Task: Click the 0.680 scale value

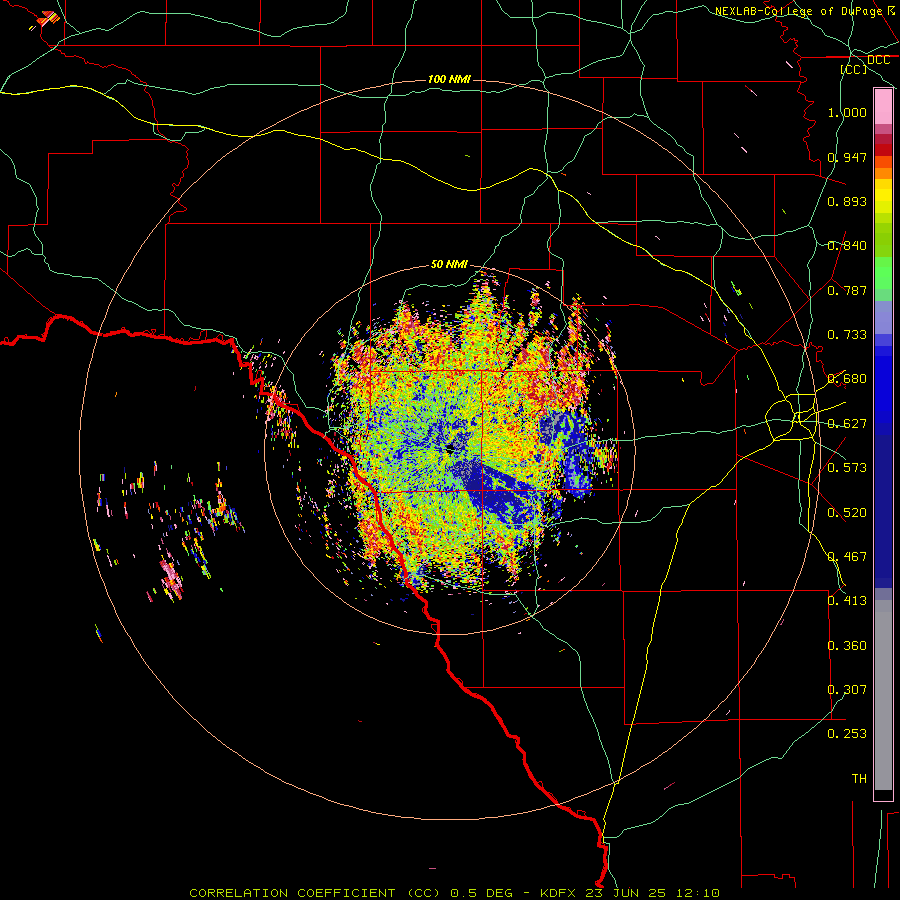Action: (847, 379)
